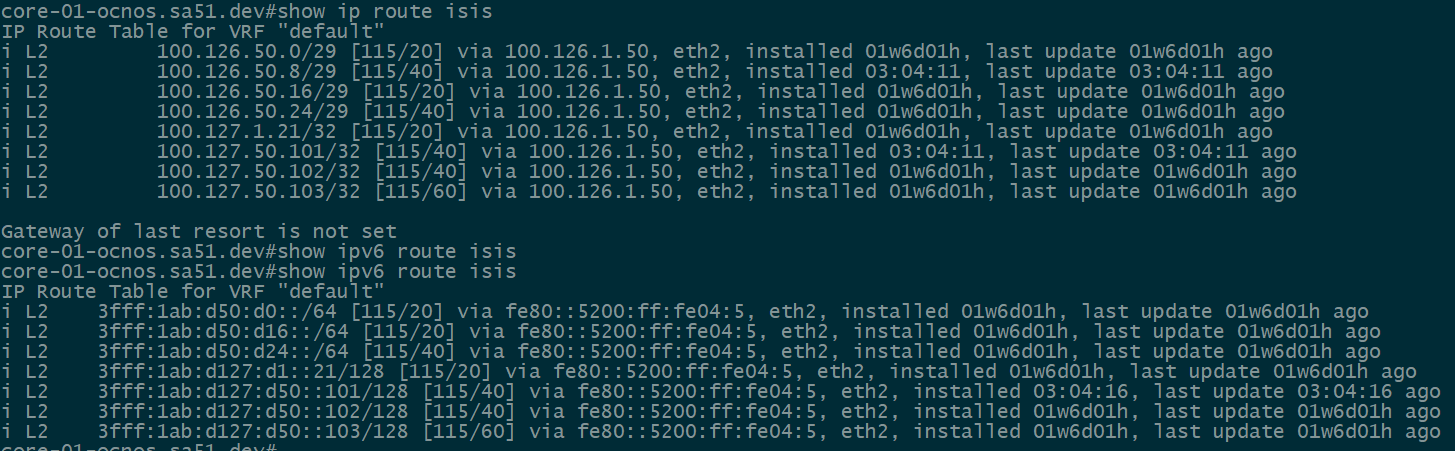Image resolution: width=1455 pixels, height=451 pixels.
Task: Click the IPv6 prefix 3fff:1ab:d50:d0::/64
Action: click(217, 311)
